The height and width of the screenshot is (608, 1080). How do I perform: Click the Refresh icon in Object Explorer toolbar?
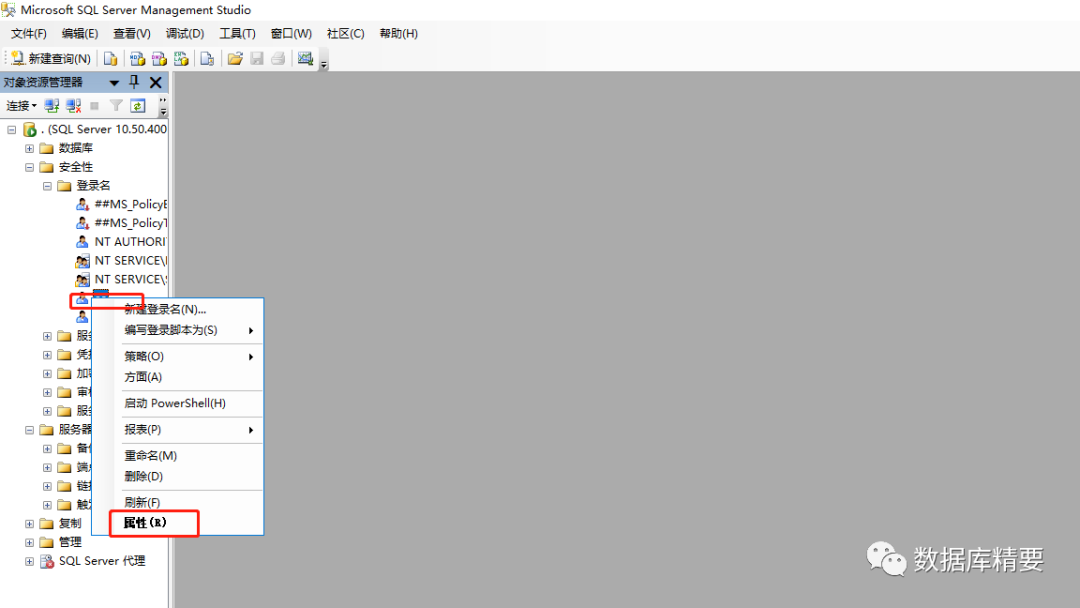pyautogui.click(x=138, y=105)
